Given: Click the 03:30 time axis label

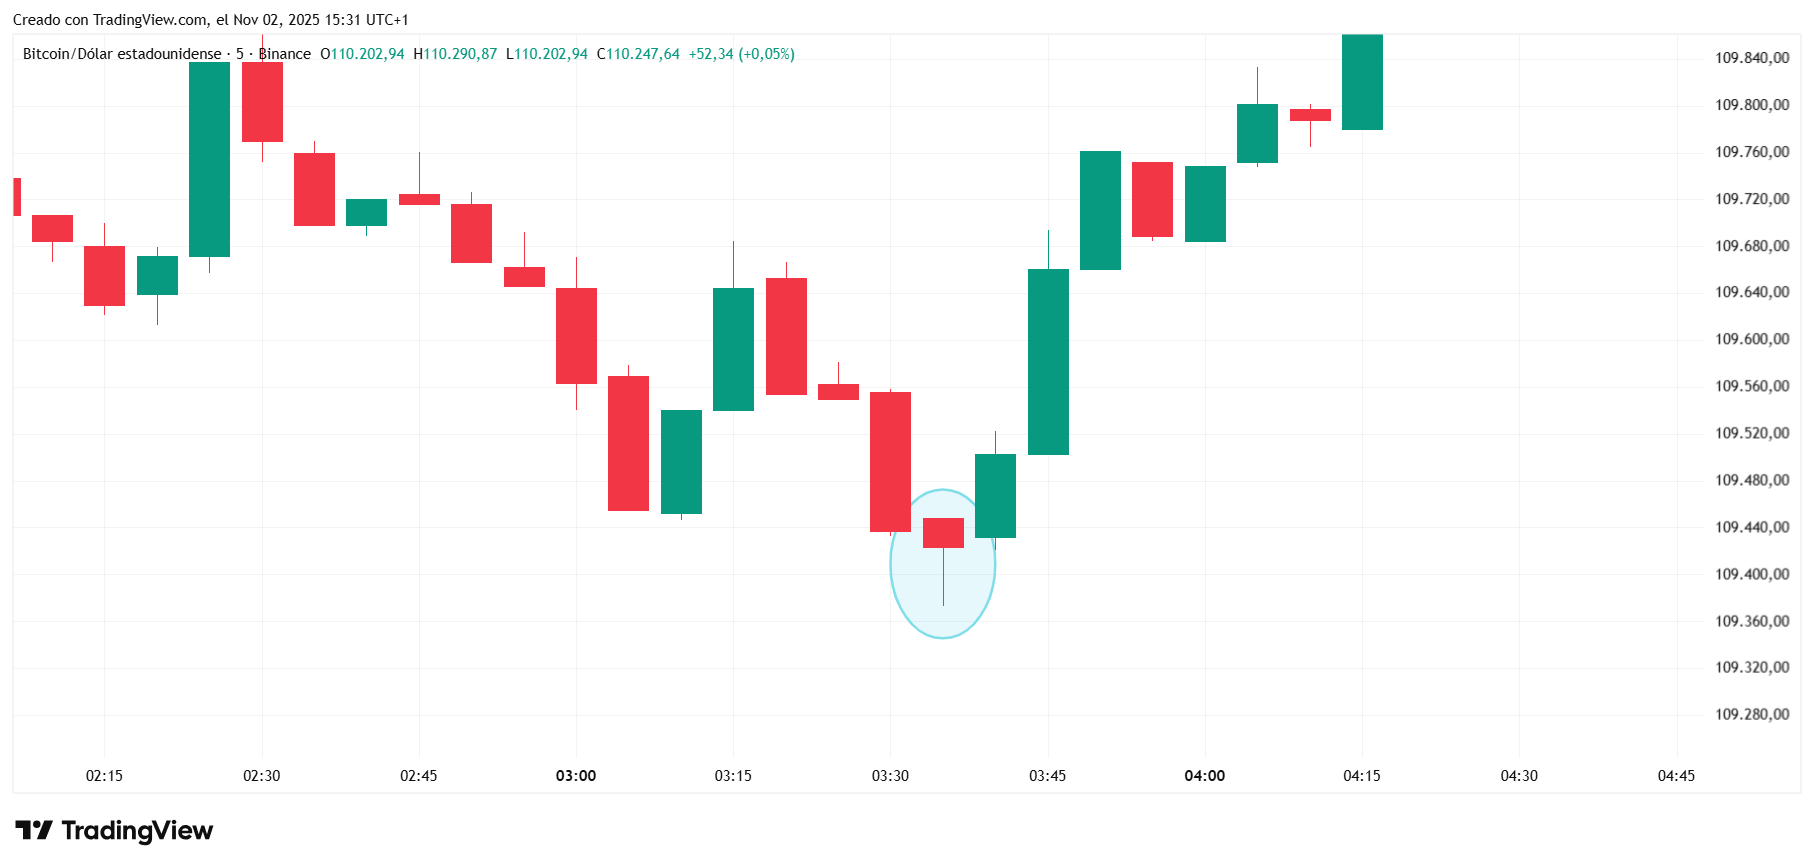Looking at the screenshot, I should click(x=890, y=776).
